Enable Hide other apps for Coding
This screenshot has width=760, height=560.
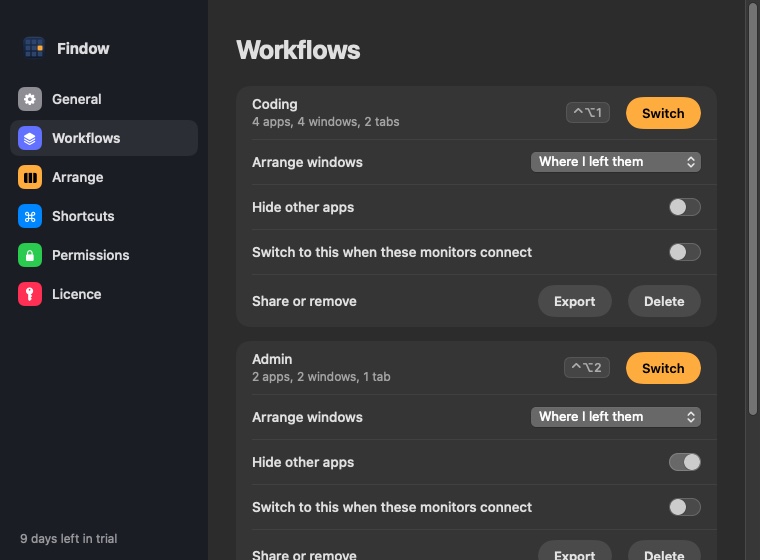click(x=684, y=207)
